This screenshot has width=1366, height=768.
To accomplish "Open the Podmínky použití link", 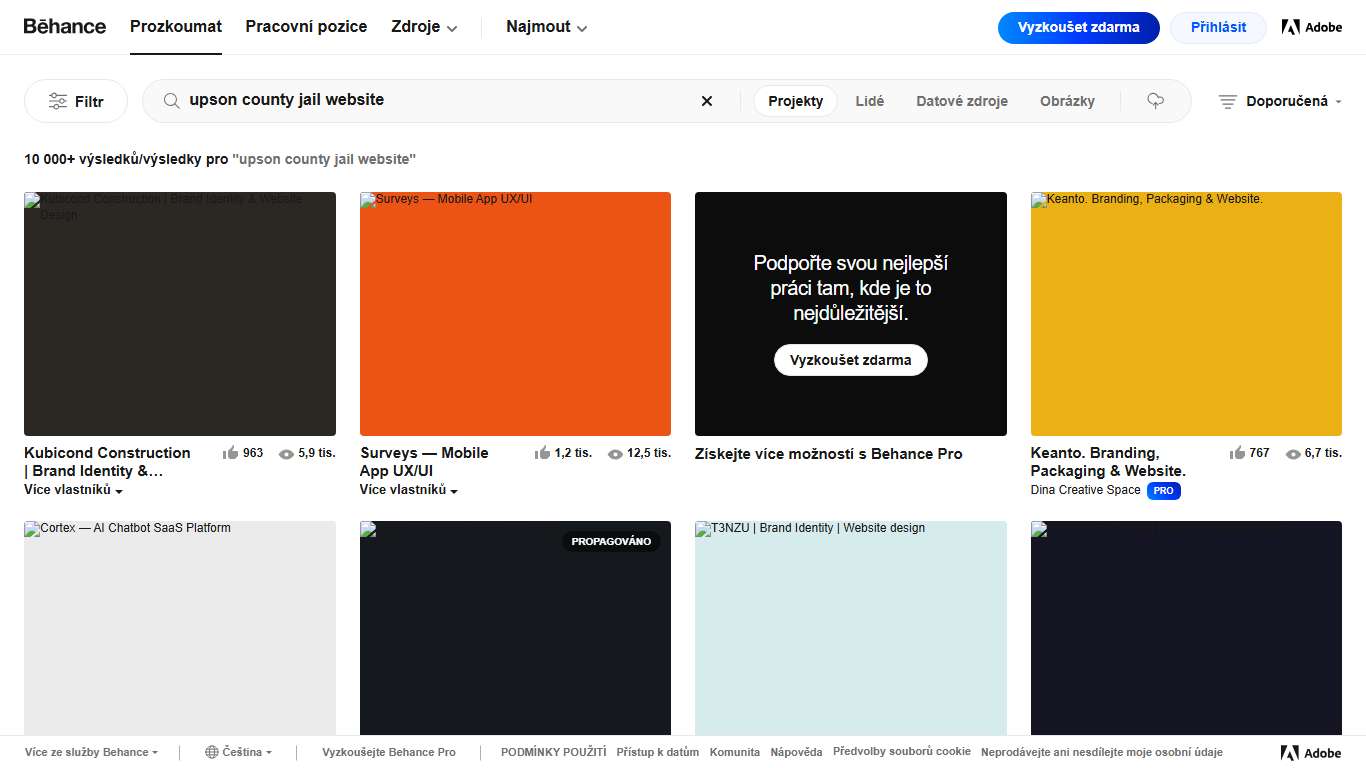I will (553, 751).
